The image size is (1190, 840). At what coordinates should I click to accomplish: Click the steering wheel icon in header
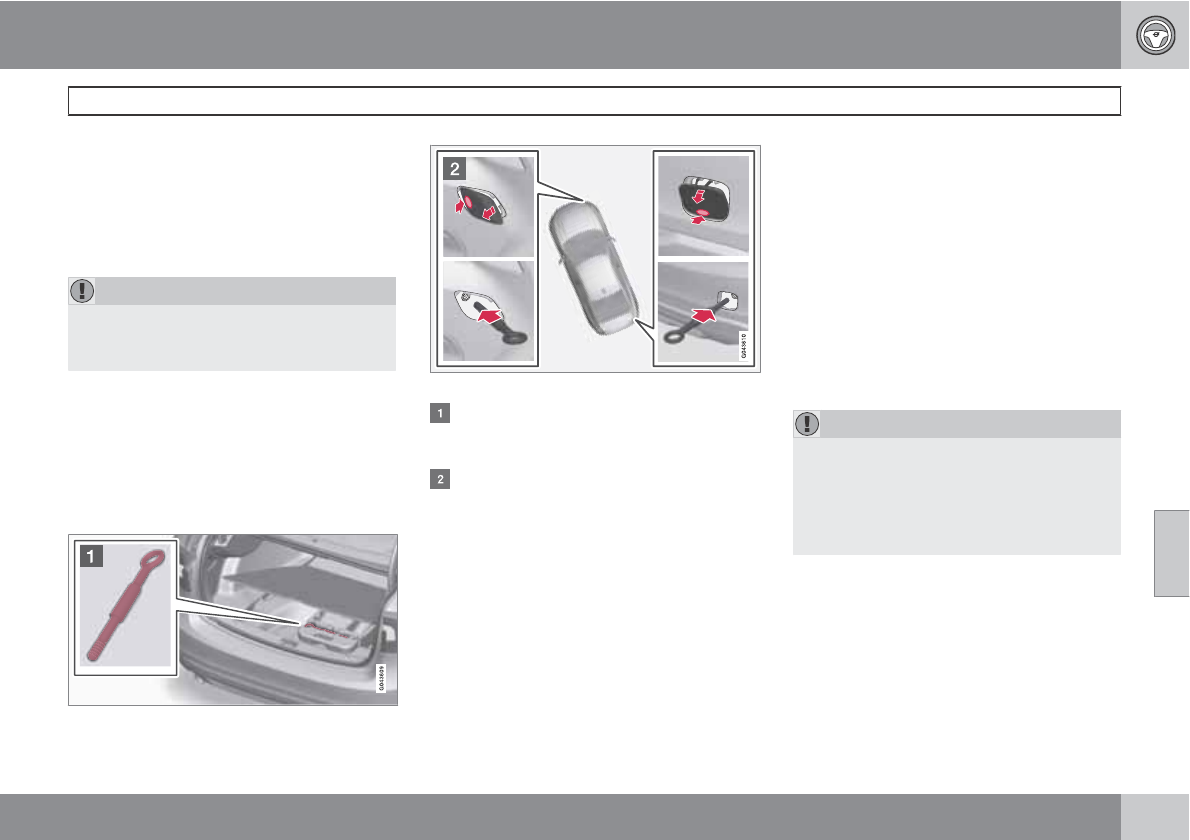[x=1155, y=35]
